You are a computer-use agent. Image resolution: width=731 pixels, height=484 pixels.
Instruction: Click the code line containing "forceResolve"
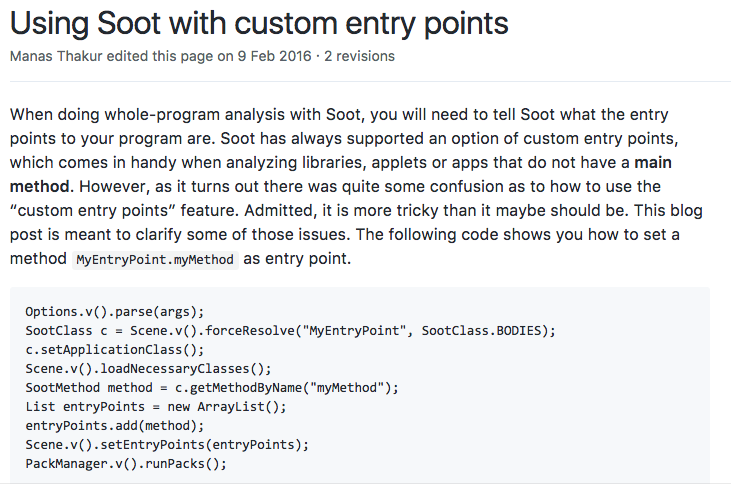tap(290, 331)
